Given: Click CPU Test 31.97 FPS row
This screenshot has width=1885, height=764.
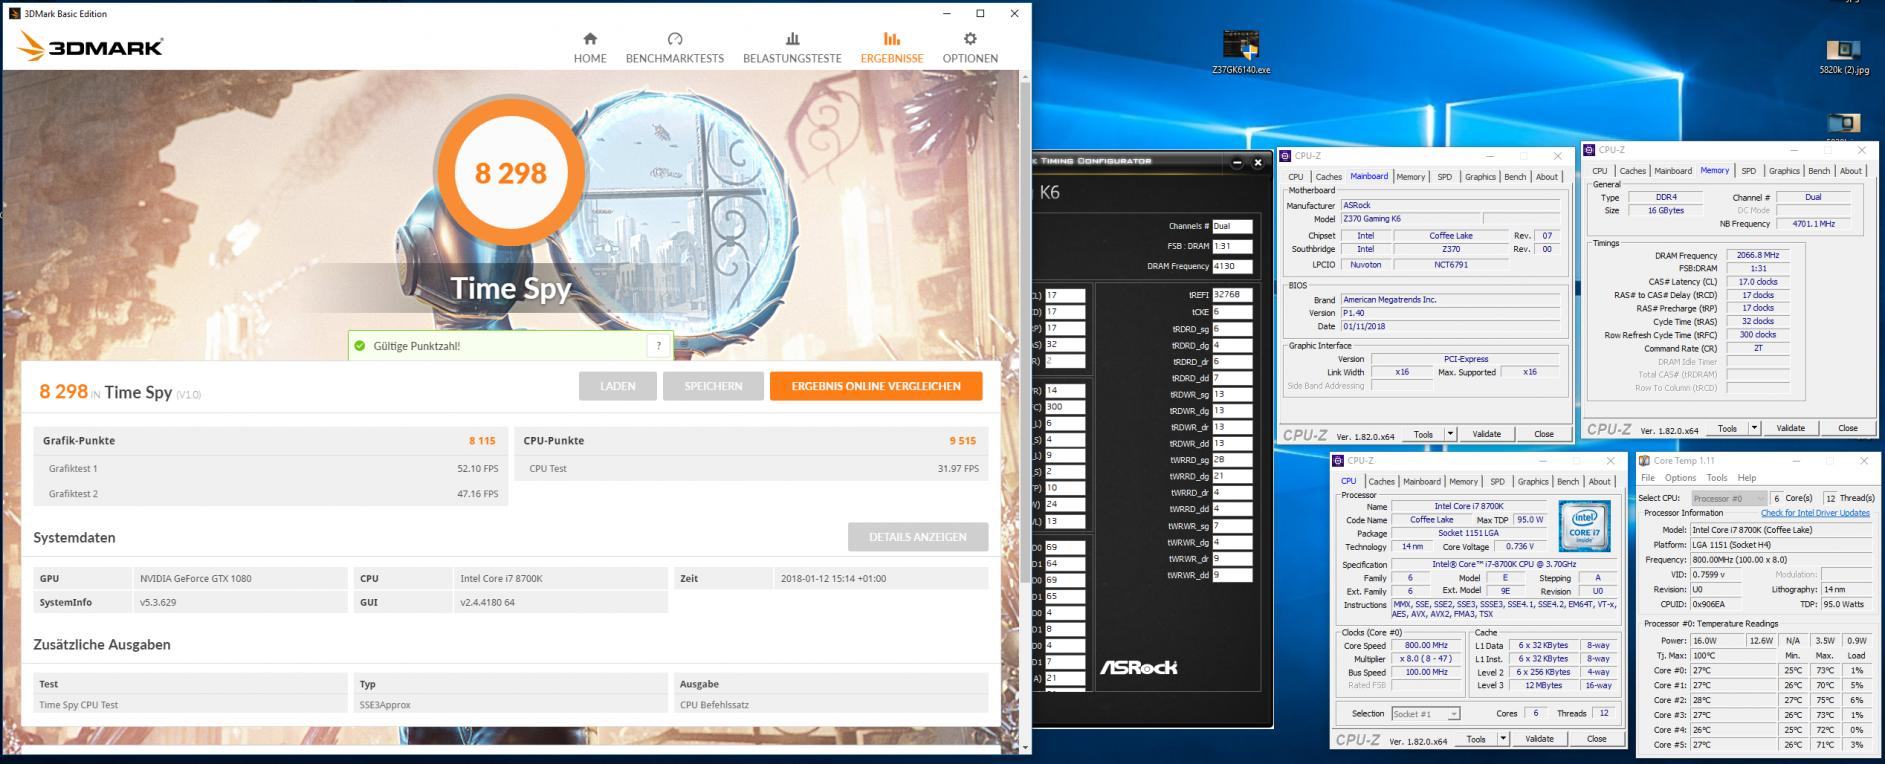Looking at the screenshot, I should point(751,468).
